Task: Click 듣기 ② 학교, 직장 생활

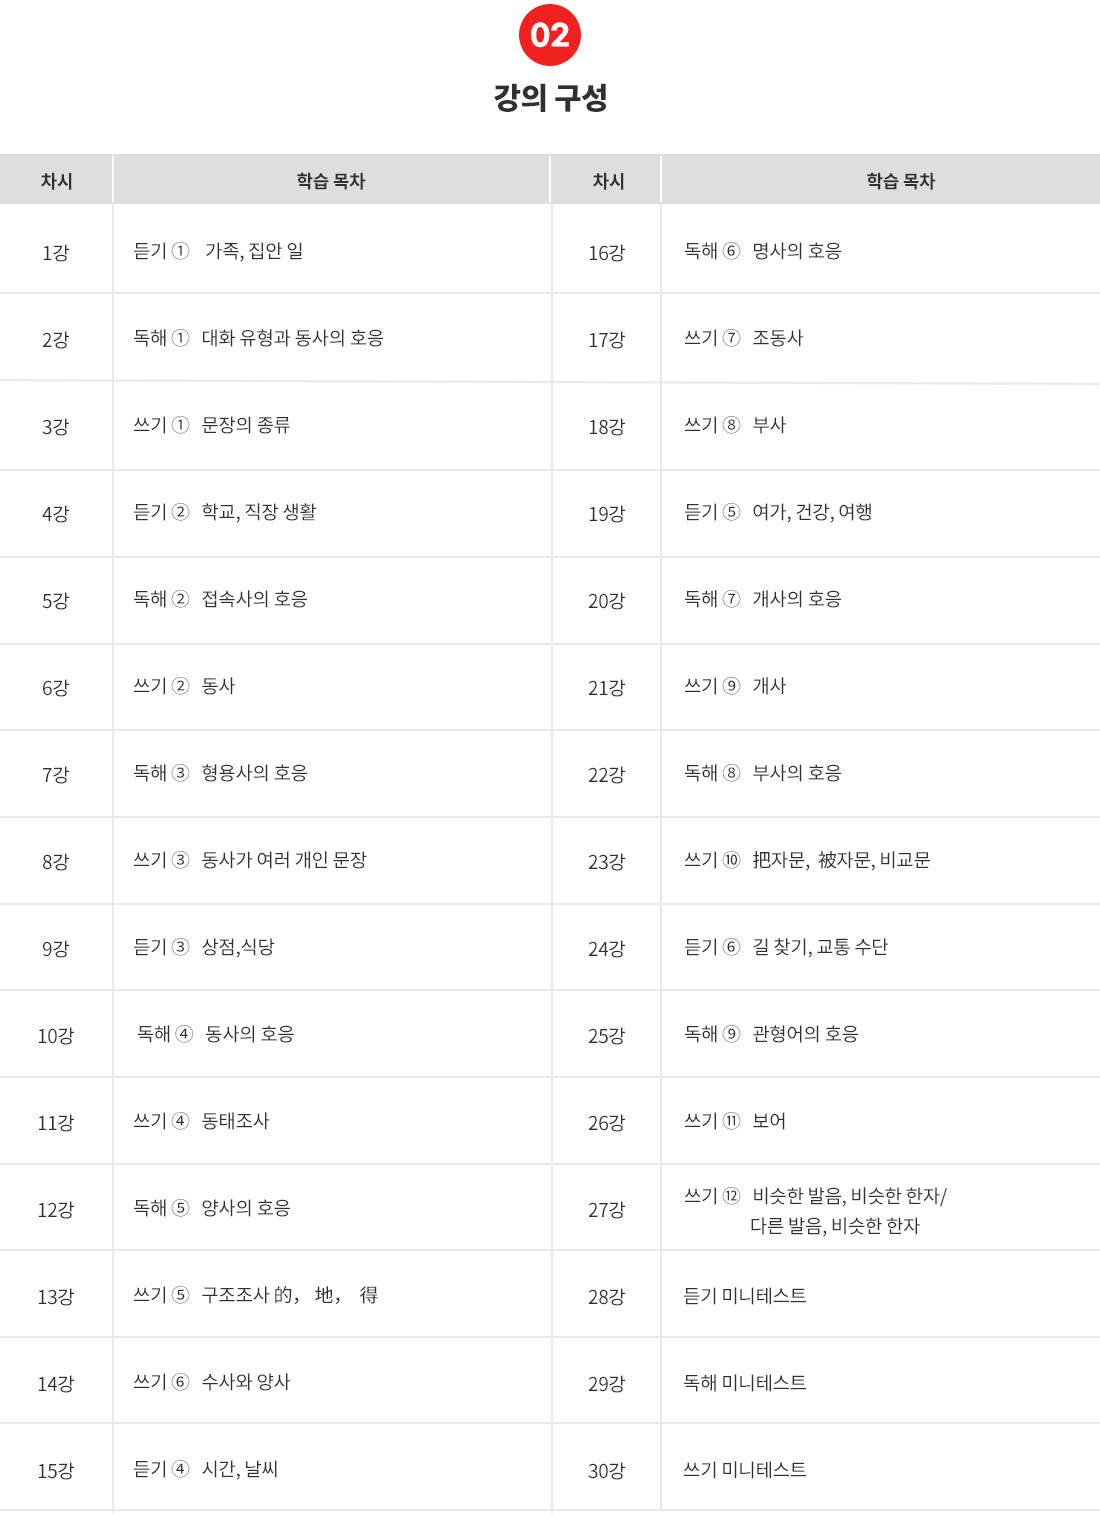Action: click(225, 512)
